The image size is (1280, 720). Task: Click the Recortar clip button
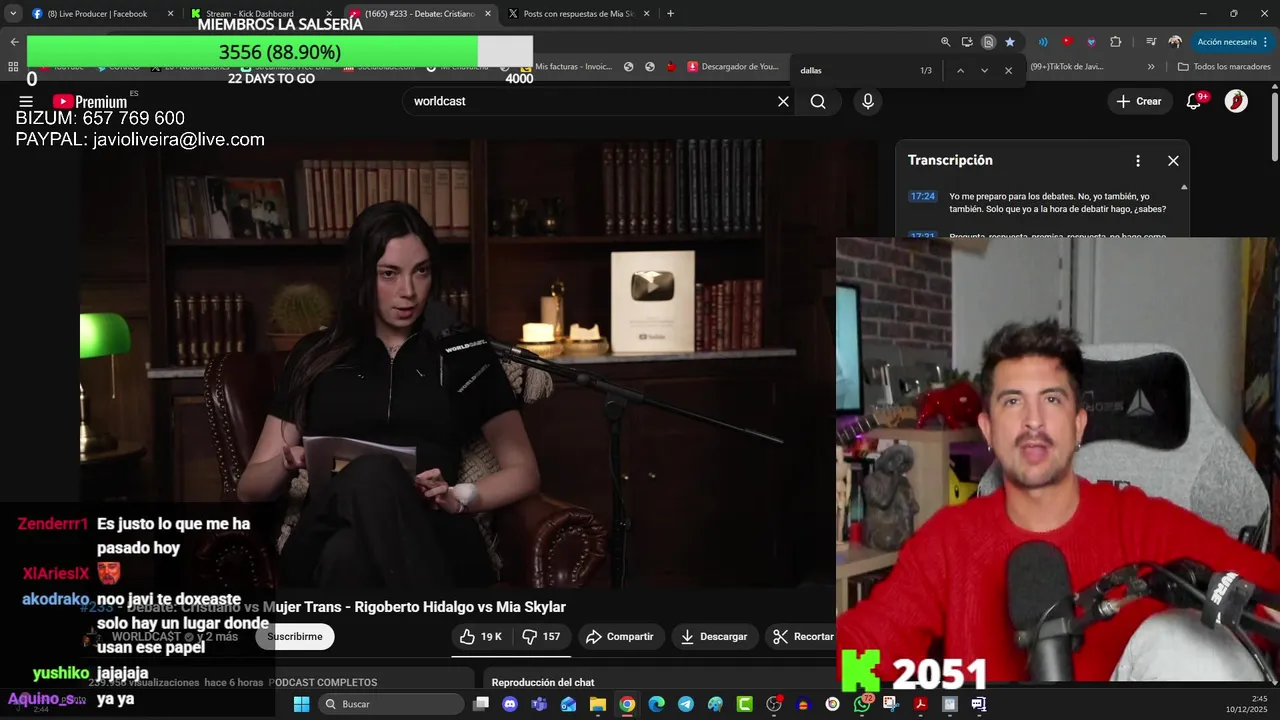point(802,636)
